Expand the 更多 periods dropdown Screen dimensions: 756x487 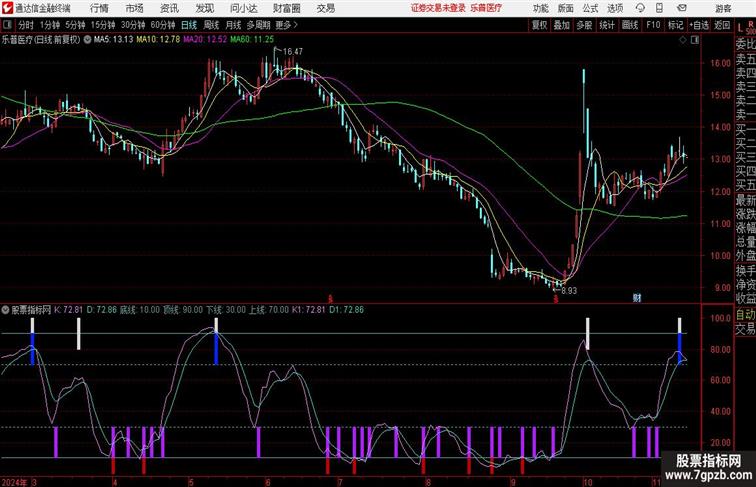click(x=287, y=24)
